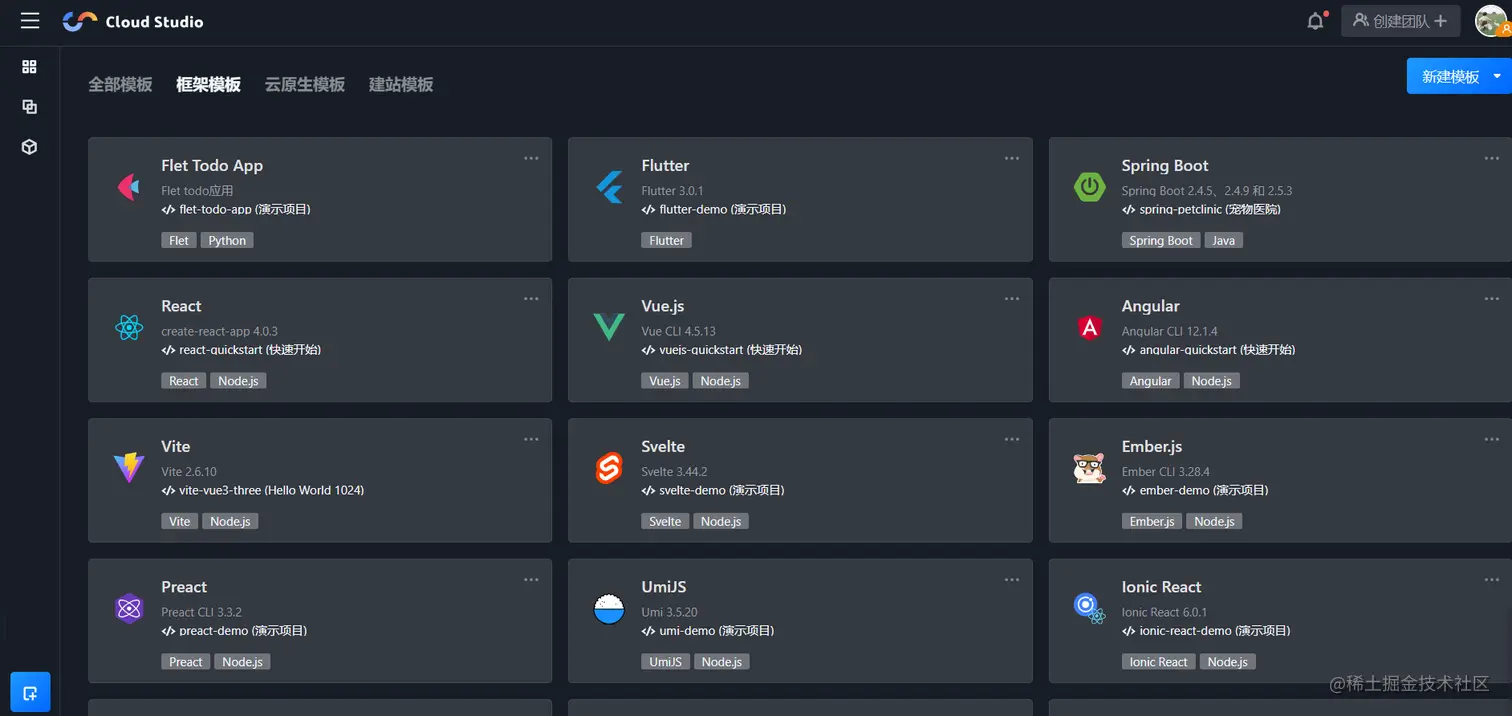Click the React atom logo icon
Viewport: 1512px width, 716px height.
[129, 327]
